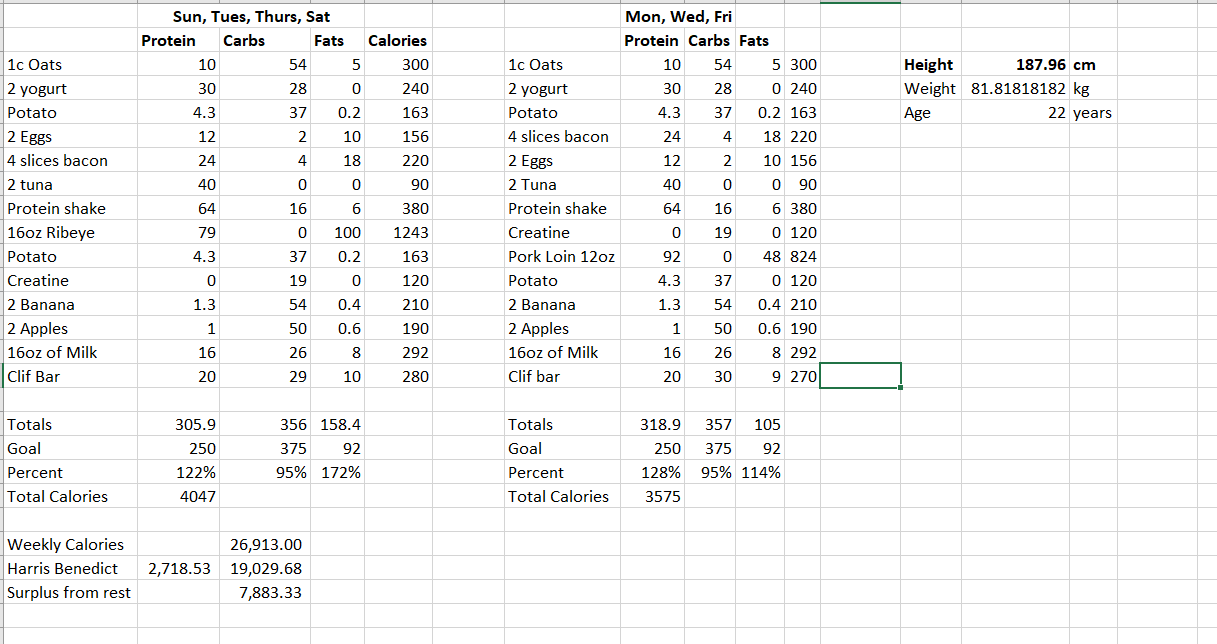Select the 'Pork Loin 12oz' cell

tap(561, 257)
